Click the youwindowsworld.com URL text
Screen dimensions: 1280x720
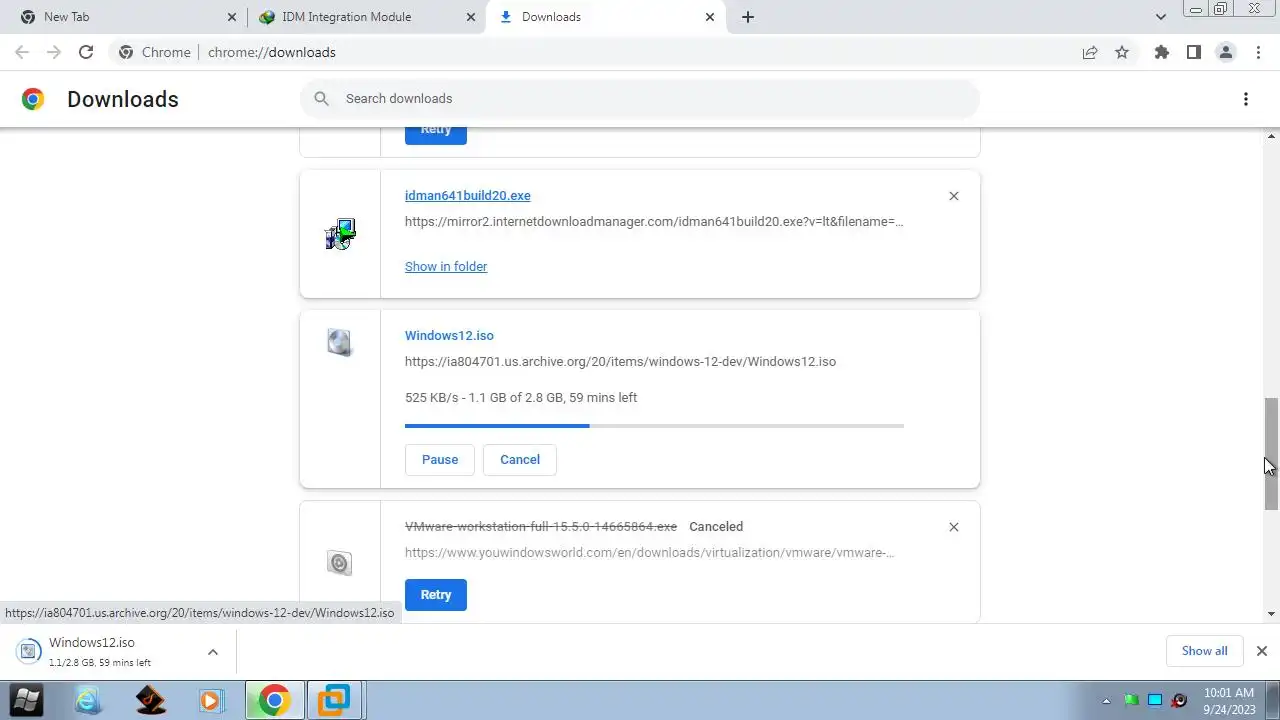click(649, 553)
